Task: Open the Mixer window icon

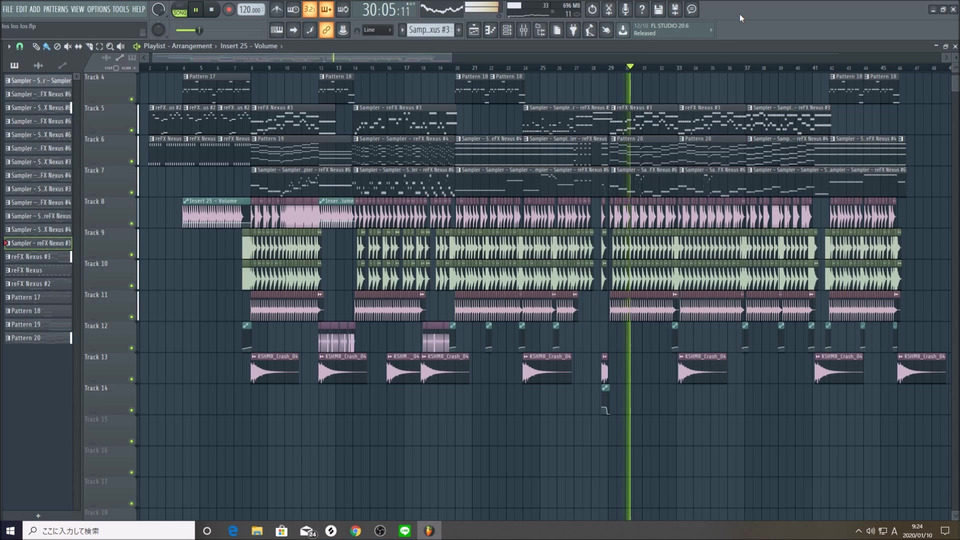Action: pos(523,30)
